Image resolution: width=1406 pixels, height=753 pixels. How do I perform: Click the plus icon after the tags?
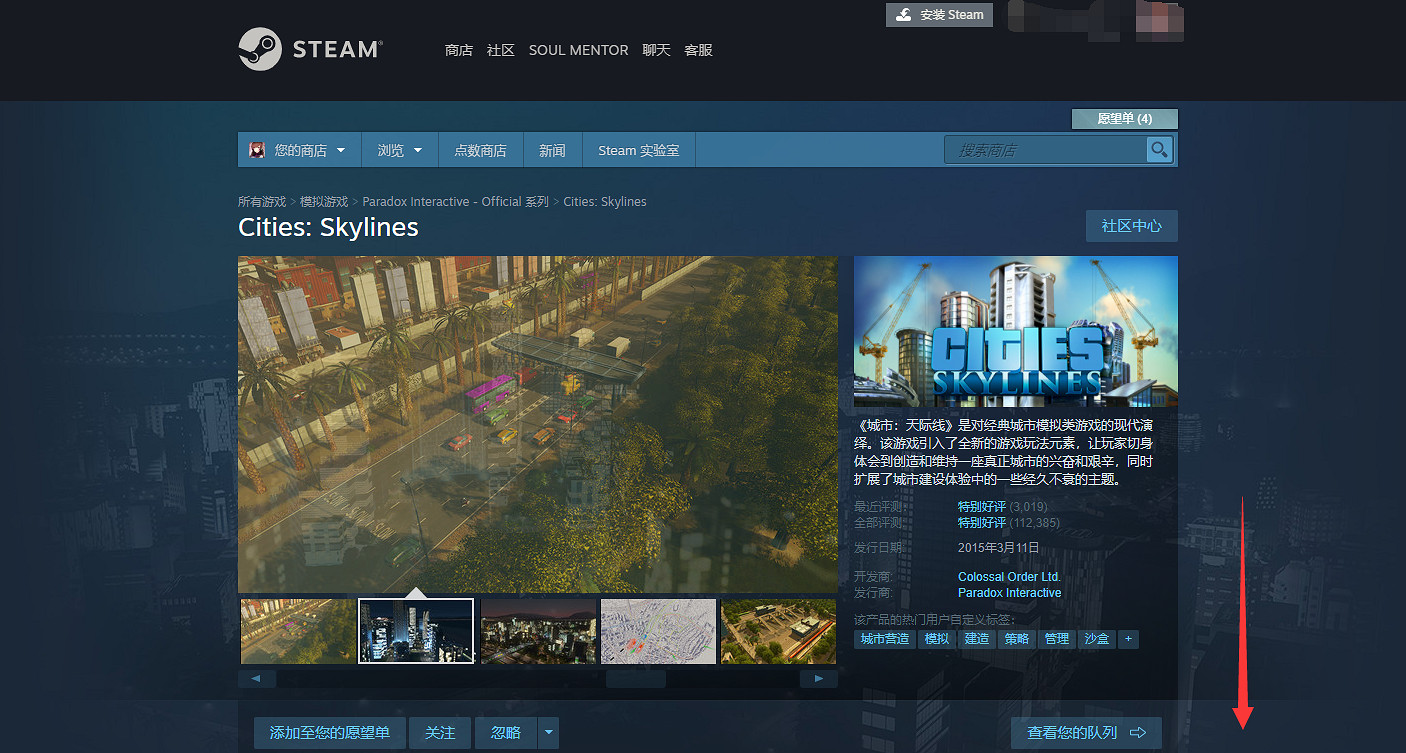tap(1128, 639)
